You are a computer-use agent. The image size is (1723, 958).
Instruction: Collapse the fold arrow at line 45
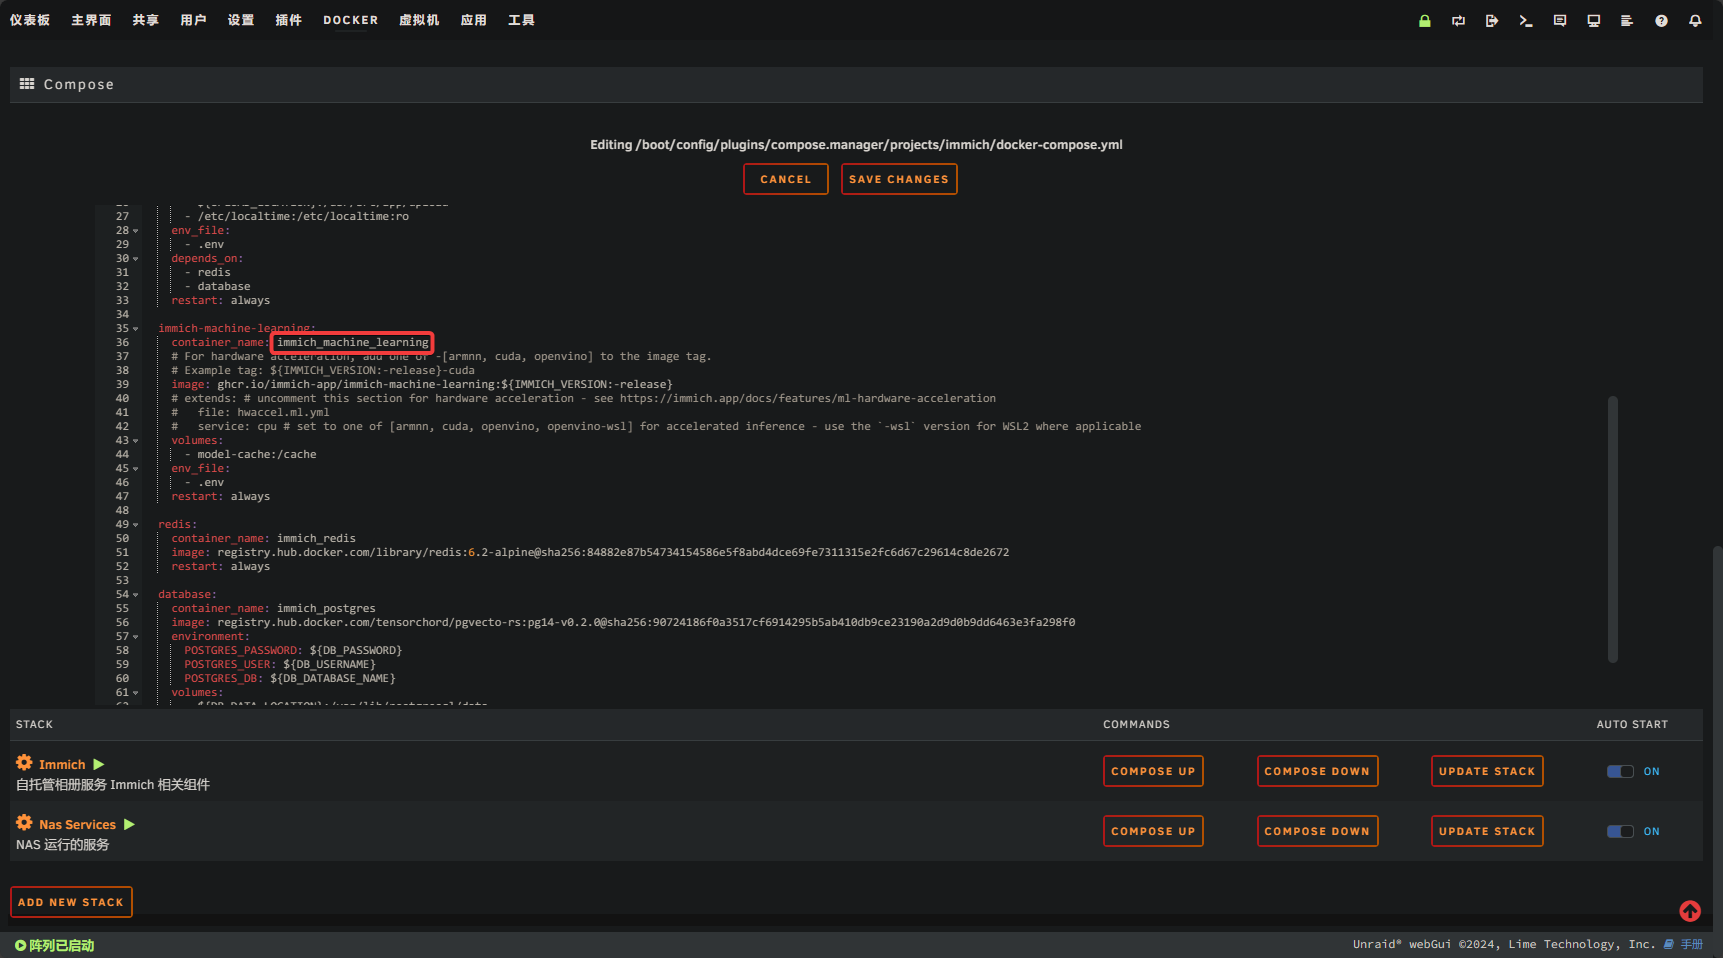[x=136, y=469]
